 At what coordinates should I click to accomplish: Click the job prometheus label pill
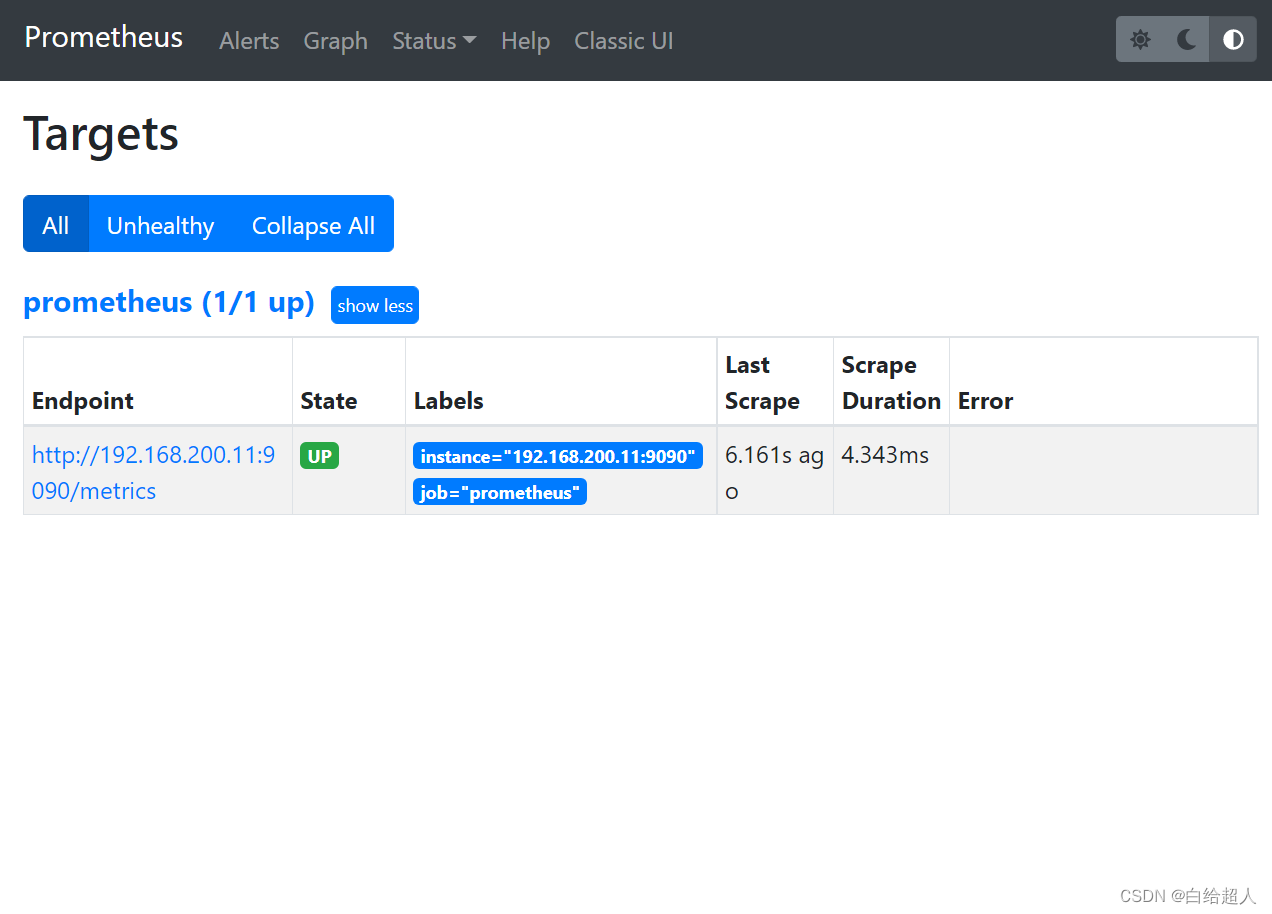click(x=499, y=491)
